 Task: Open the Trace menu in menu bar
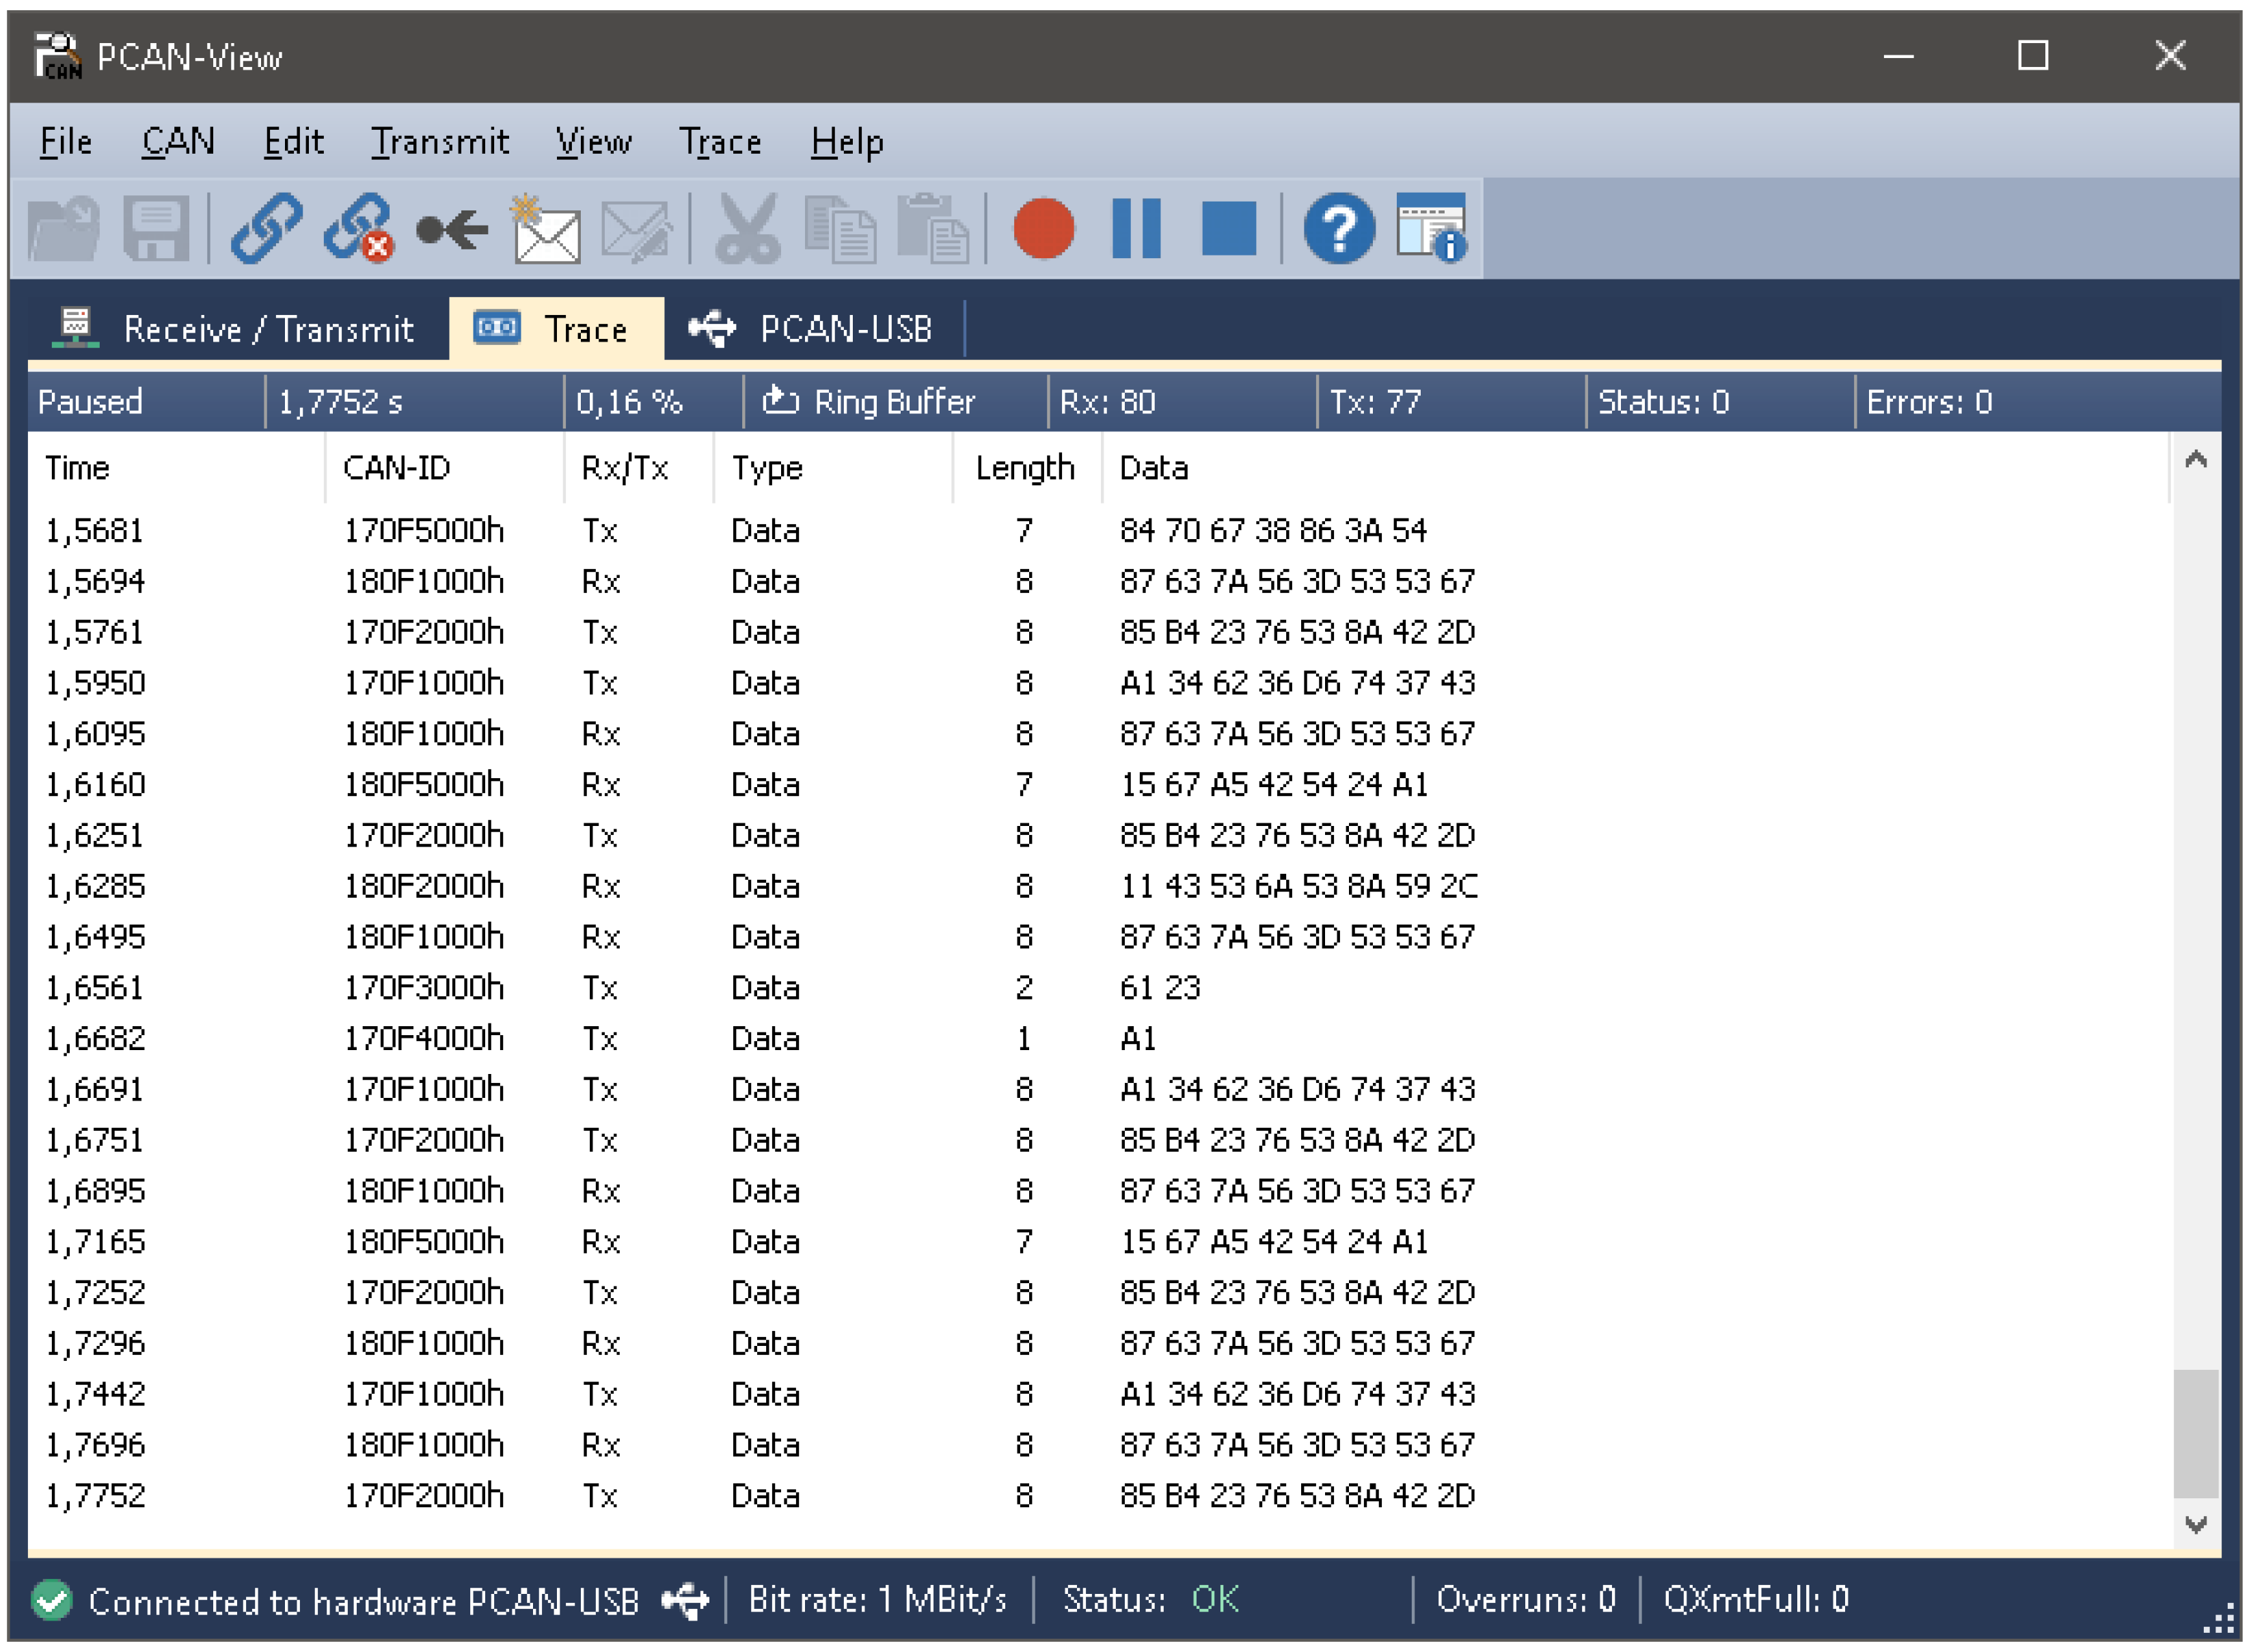720,142
